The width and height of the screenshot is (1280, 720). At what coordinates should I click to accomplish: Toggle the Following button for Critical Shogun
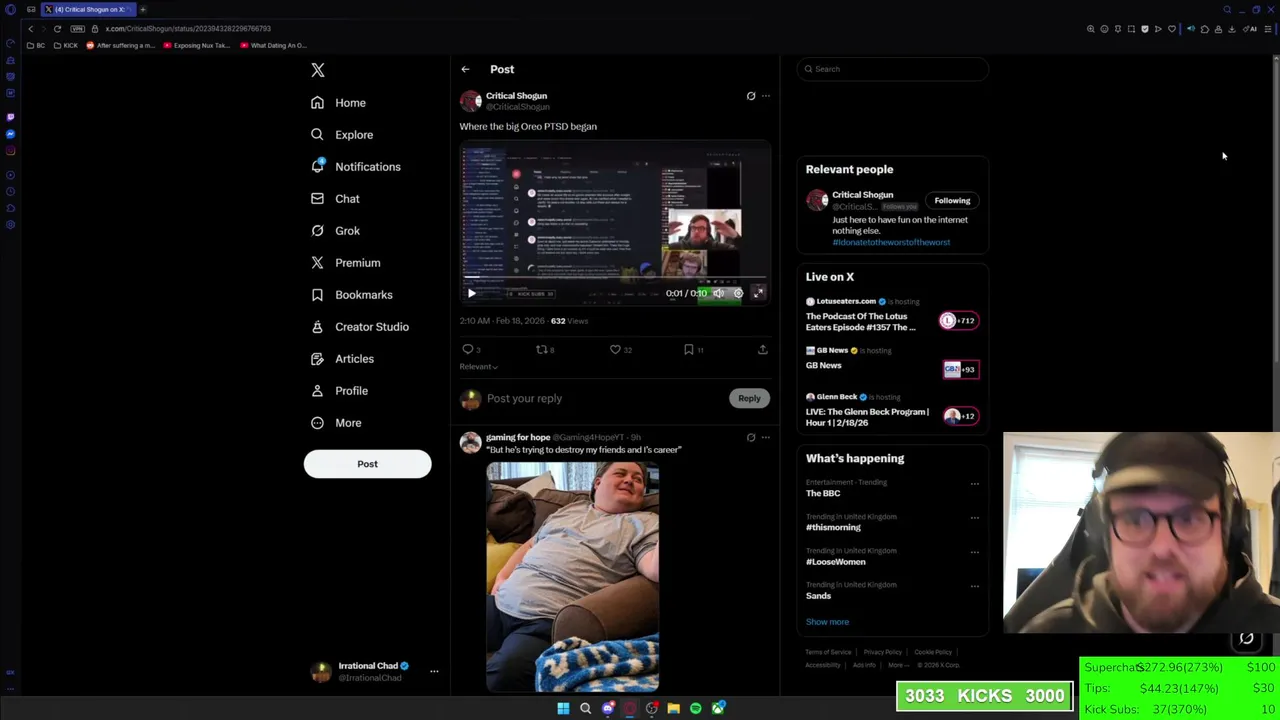pos(952,200)
